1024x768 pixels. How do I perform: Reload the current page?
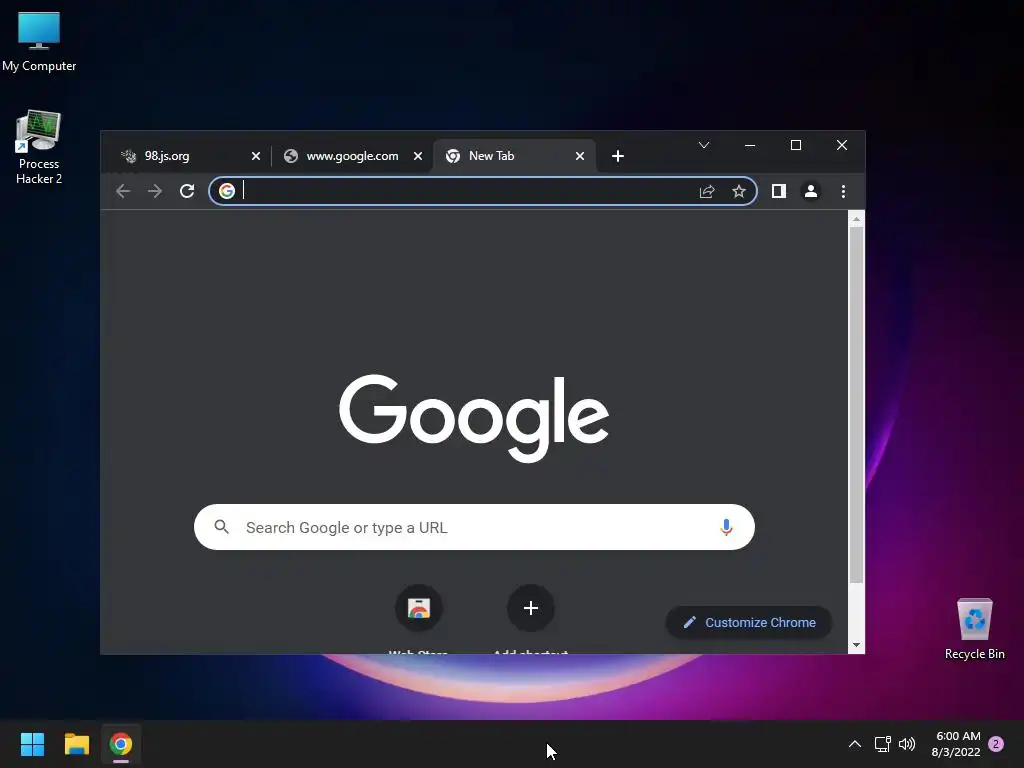pos(187,191)
